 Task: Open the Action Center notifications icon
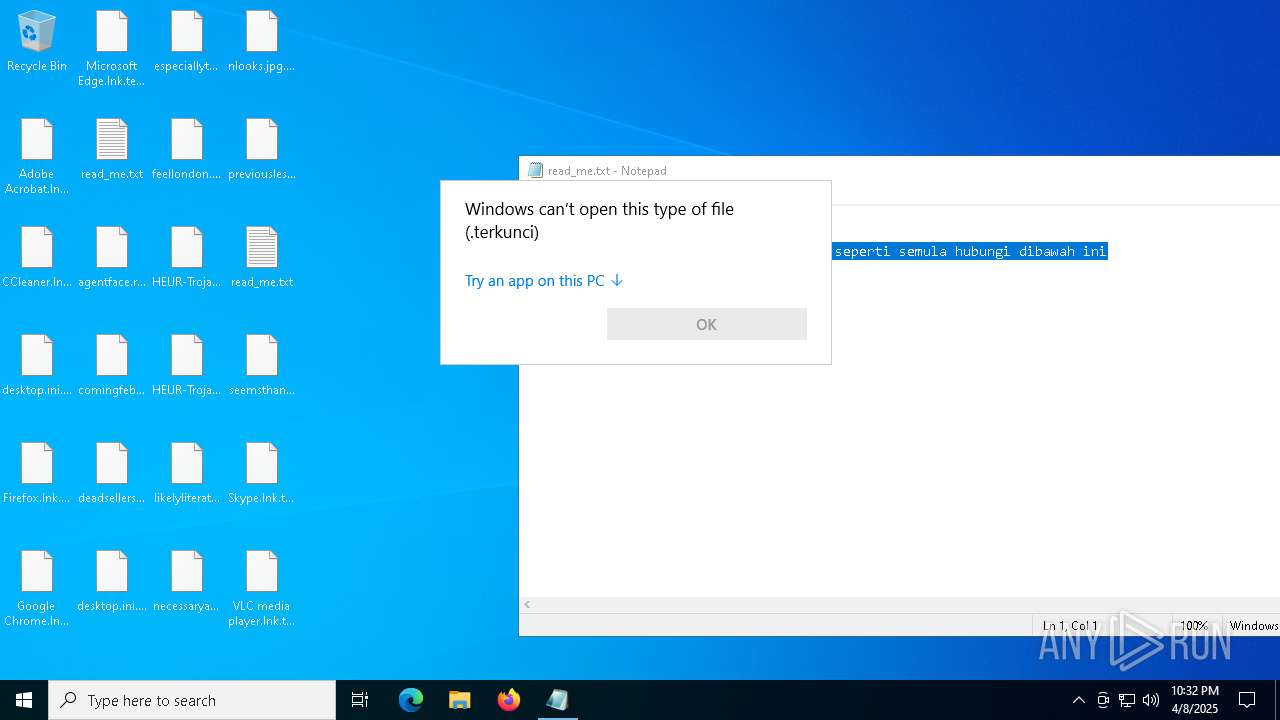1247,700
